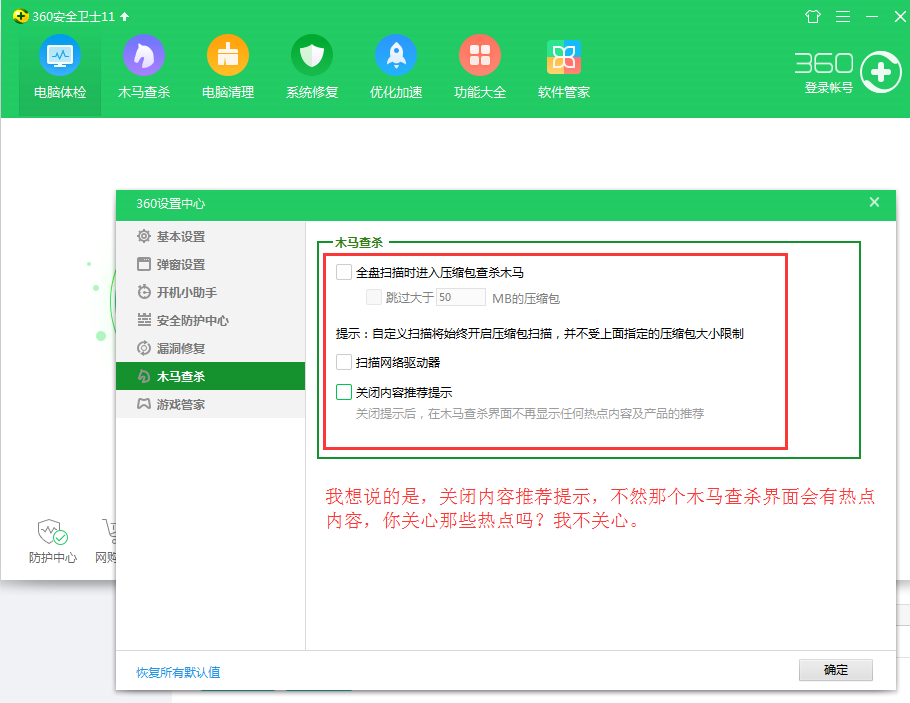Image resolution: width=910 pixels, height=703 pixels.
Task: Select the 木马查杀 item in the settings sidebar
Action: (210, 376)
